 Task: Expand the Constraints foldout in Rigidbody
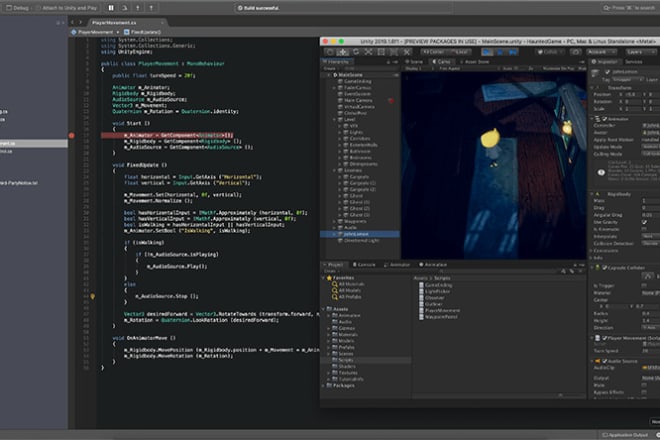(591, 251)
